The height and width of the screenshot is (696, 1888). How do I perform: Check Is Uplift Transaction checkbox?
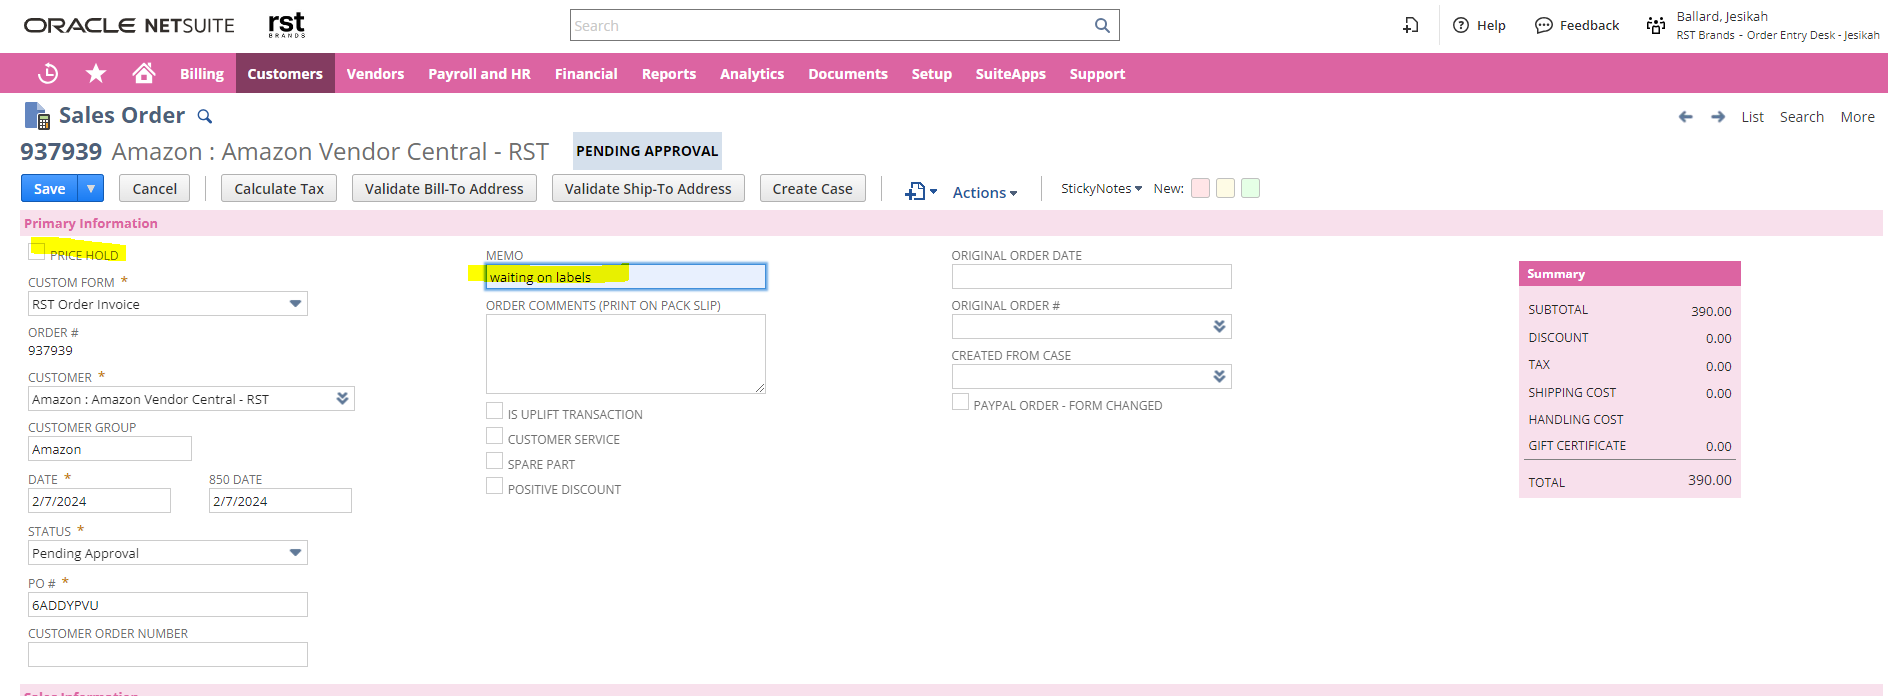coord(494,411)
